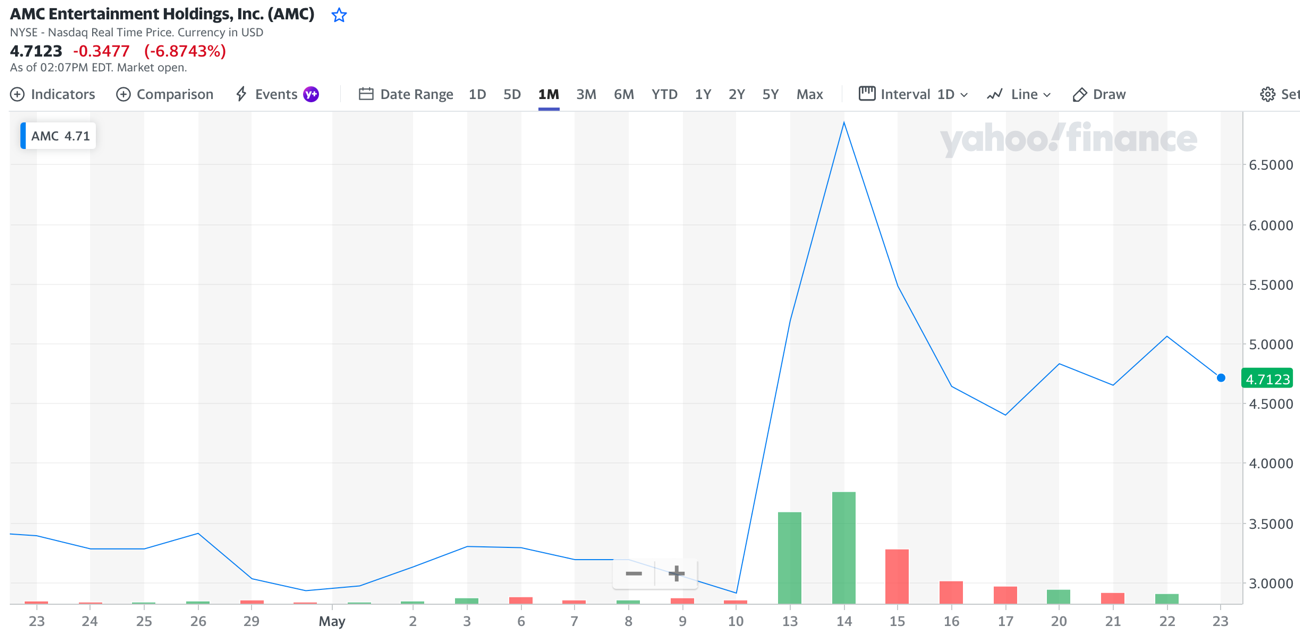Select the 1D range
The width and height of the screenshot is (1300, 639).
coord(477,94)
